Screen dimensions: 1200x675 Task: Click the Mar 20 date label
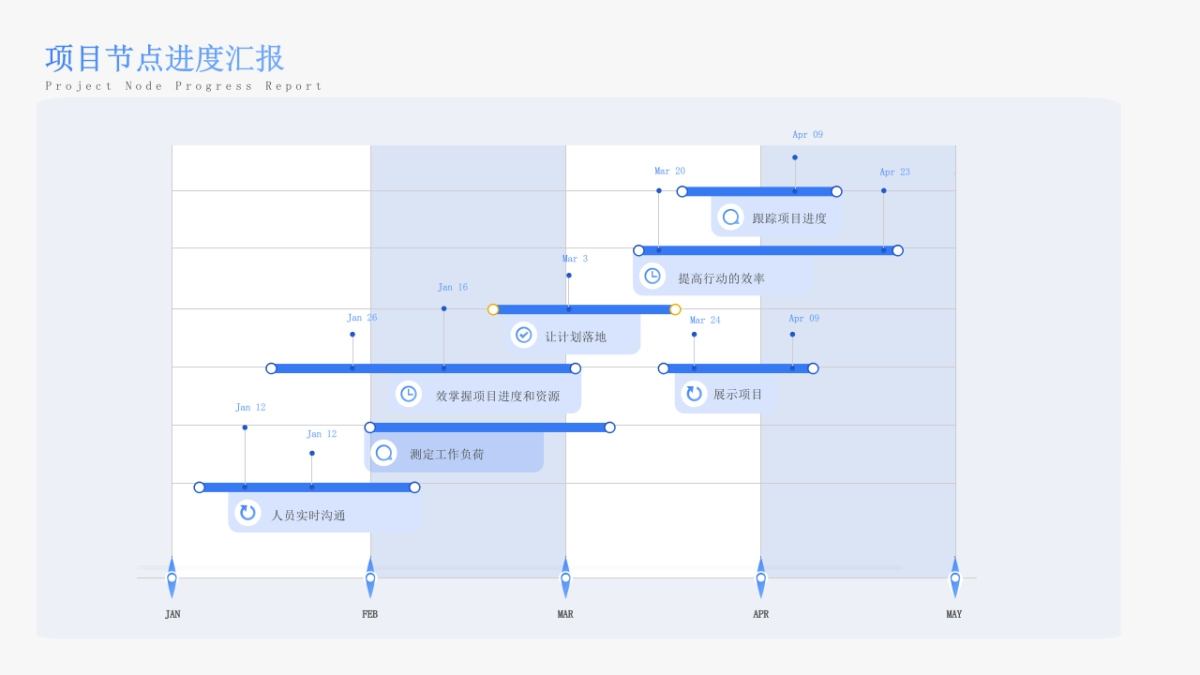pyautogui.click(x=670, y=171)
